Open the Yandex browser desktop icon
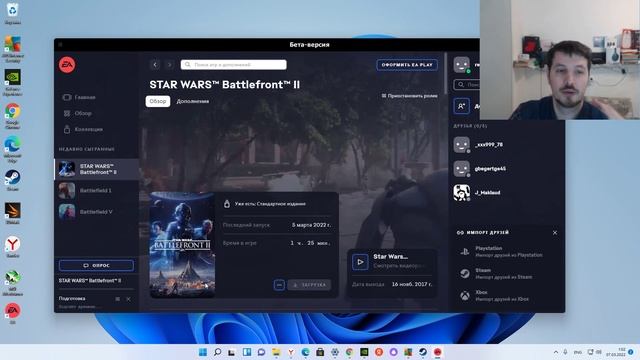 pos(13,247)
